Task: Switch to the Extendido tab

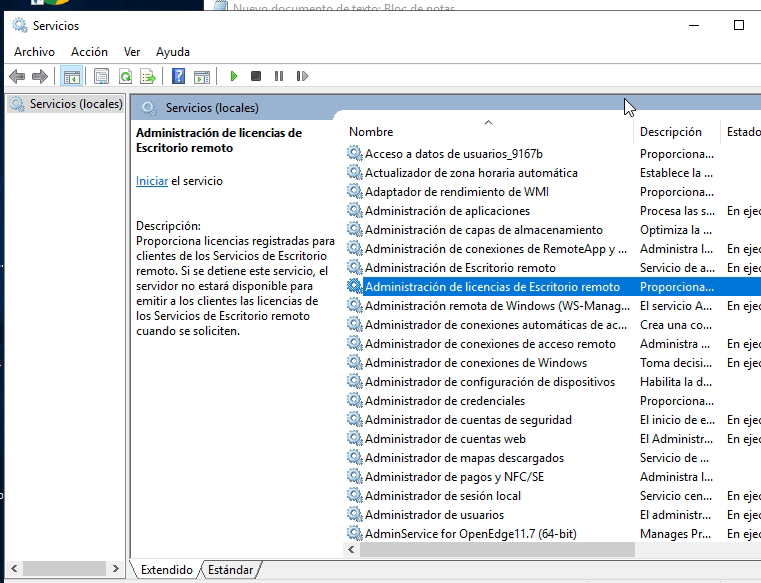Action: pyautogui.click(x=166, y=569)
